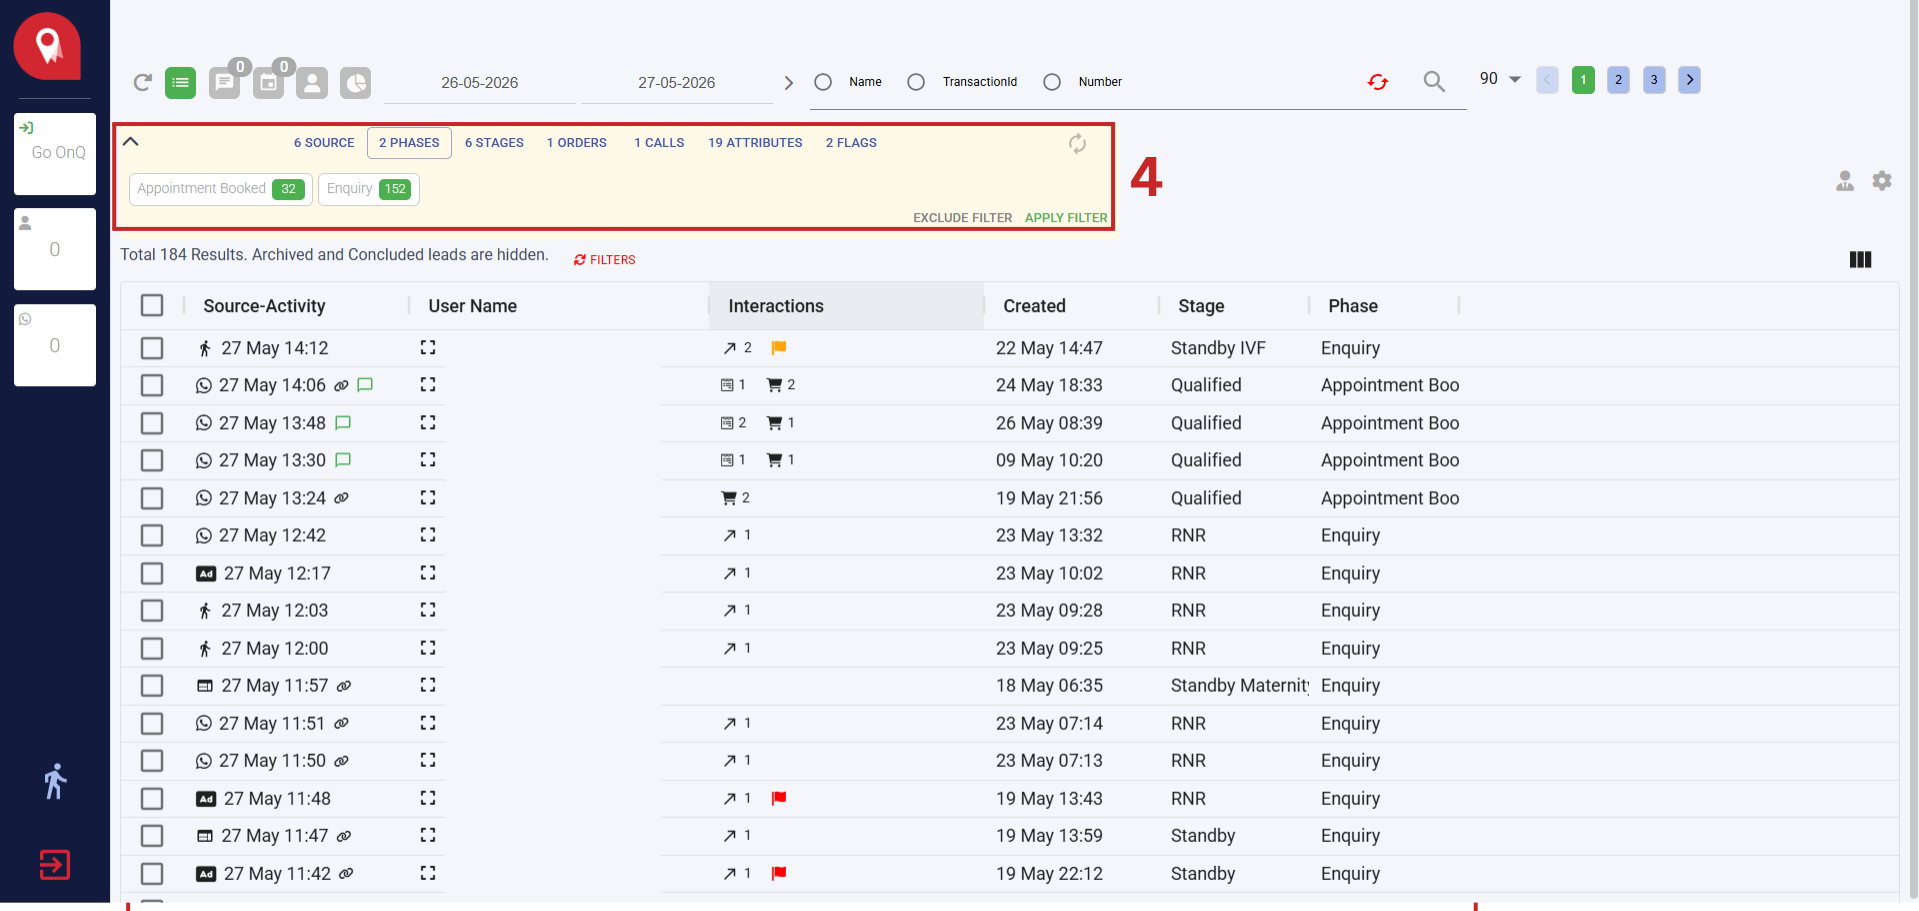
Task: Click APPLY FILTER
Action: (x=1066, y=218)
